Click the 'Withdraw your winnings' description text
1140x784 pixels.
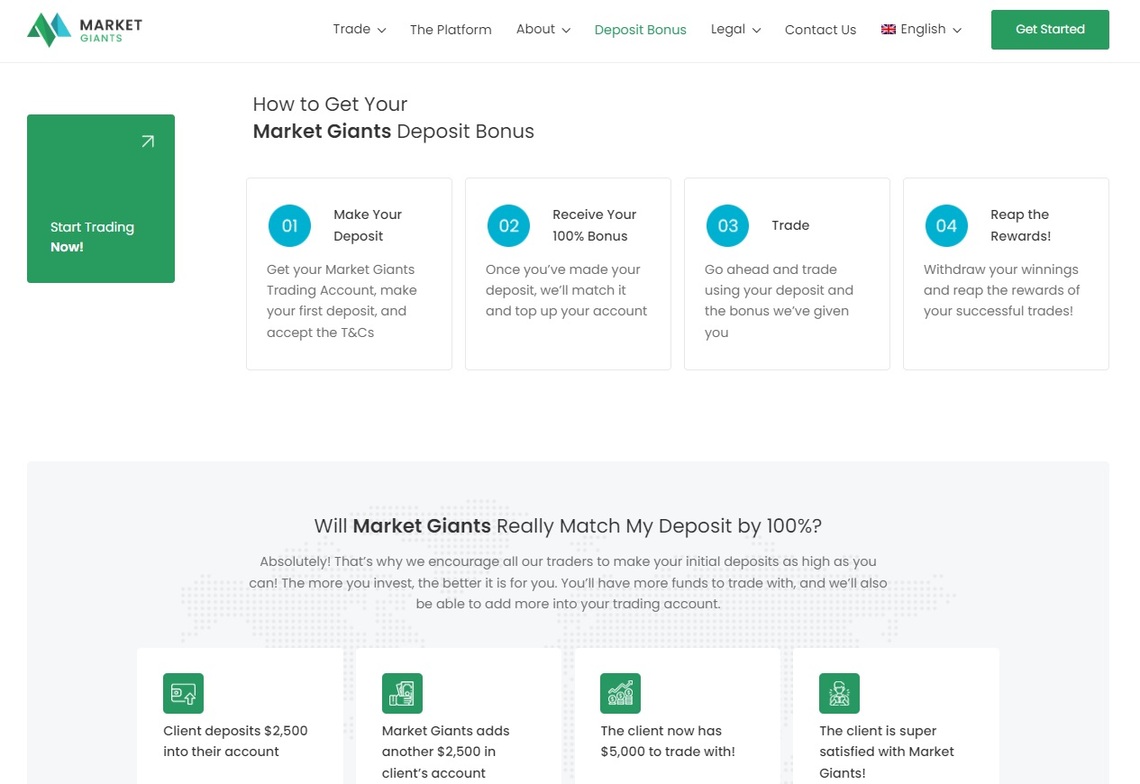tap(1001, 290)
